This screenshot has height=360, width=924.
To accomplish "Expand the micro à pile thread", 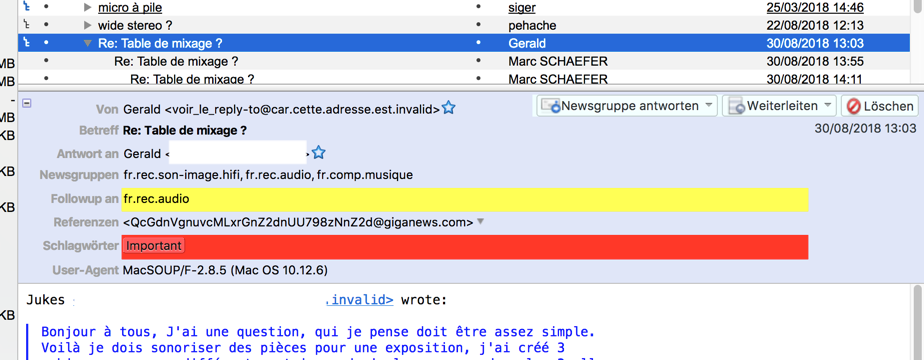I will point(88,8).
